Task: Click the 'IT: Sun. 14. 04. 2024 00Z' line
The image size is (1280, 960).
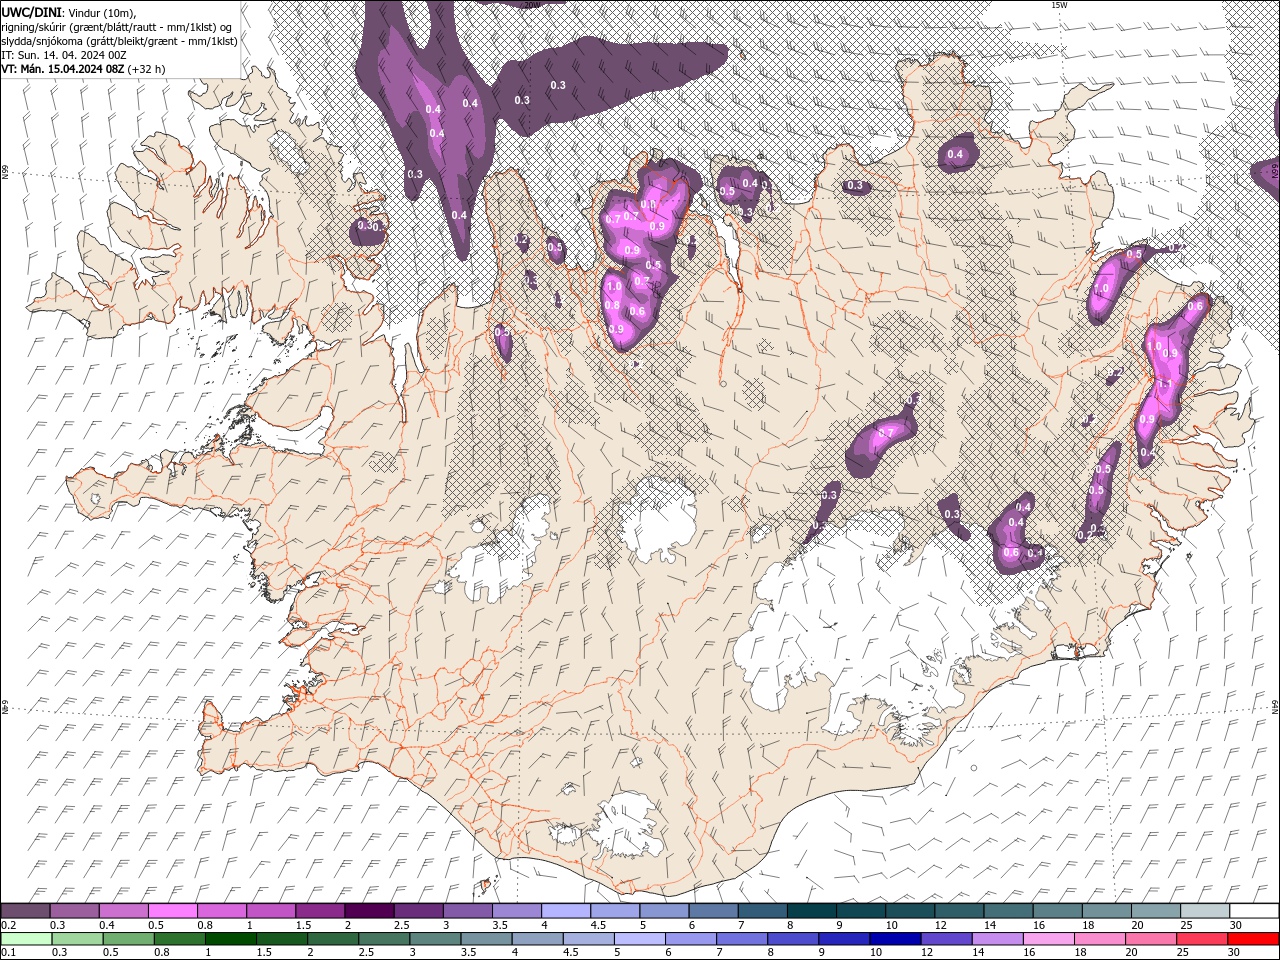Action: click(x=62, y=55)
